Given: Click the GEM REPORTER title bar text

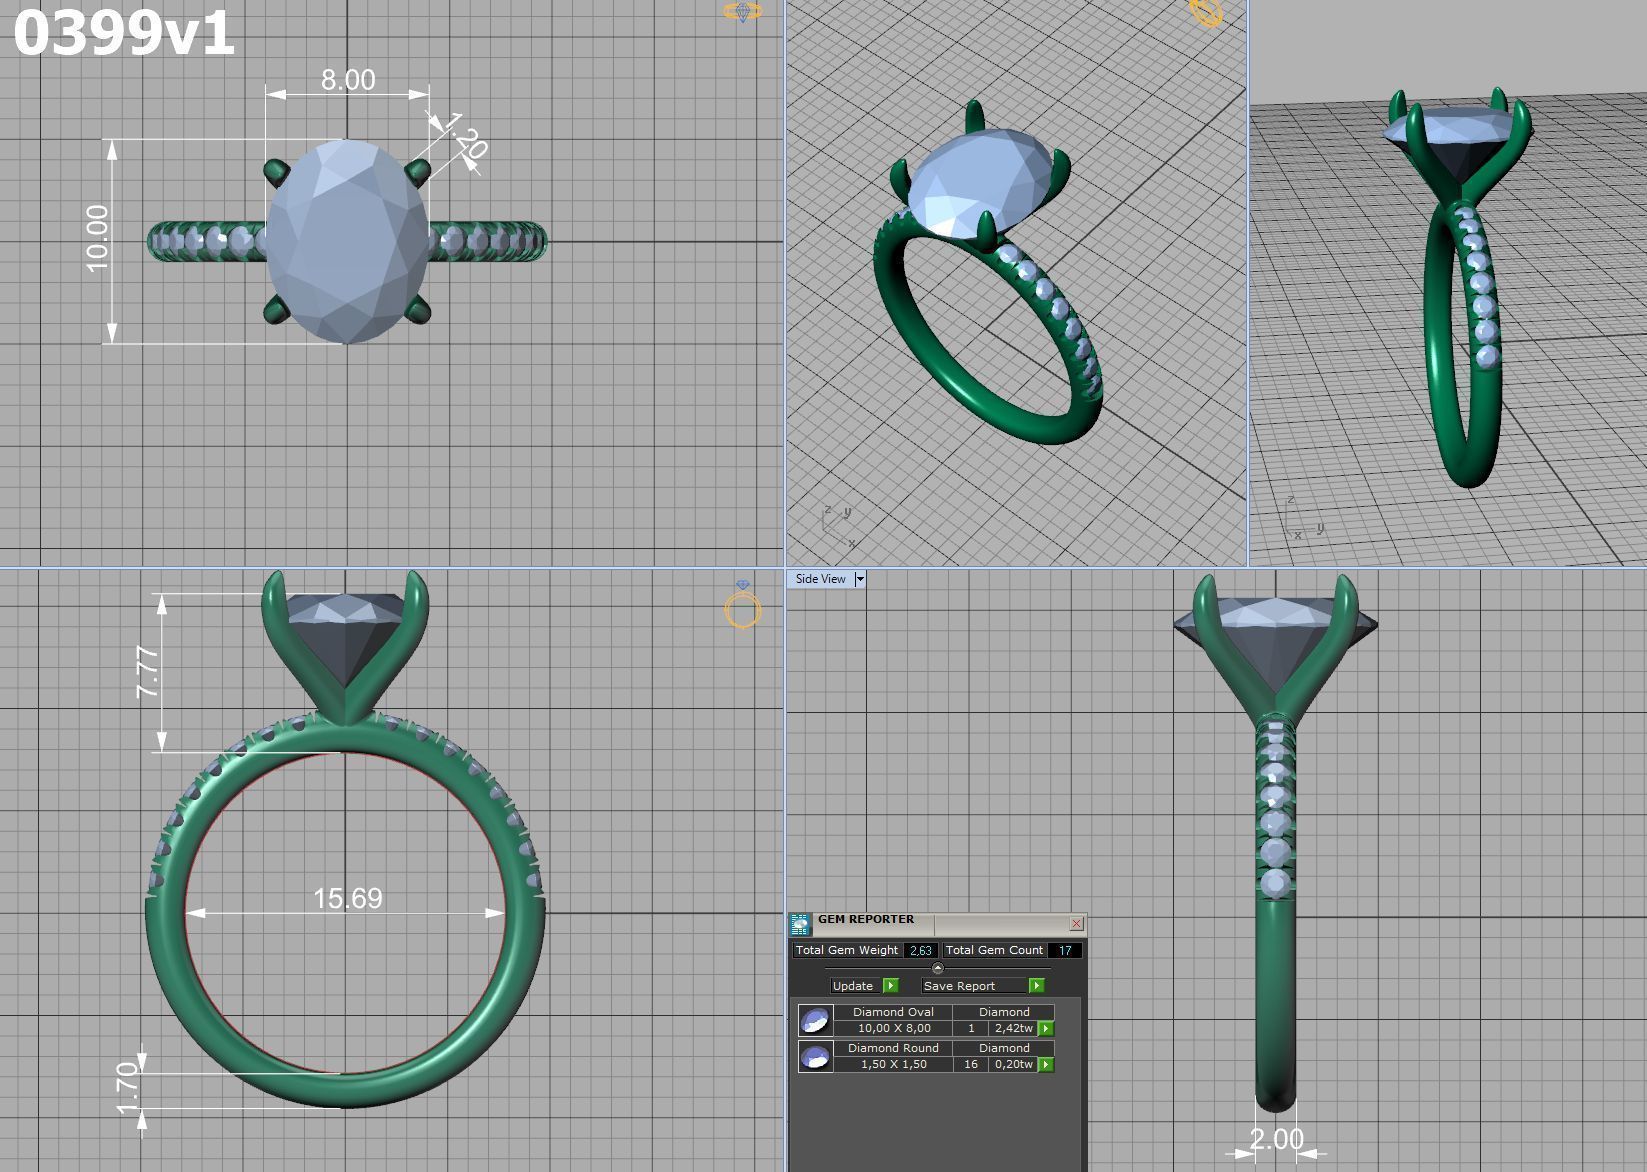Looking at the screenshot, I should pos(866,919).
